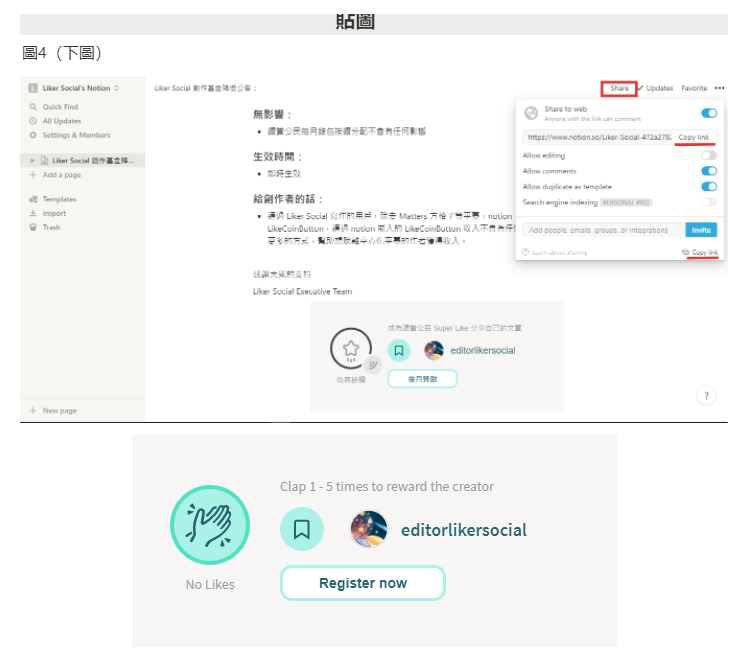This screenshot has width=749, height=661.
Task: Toggle the Share to web switch
Action: [x=709, y=113]
